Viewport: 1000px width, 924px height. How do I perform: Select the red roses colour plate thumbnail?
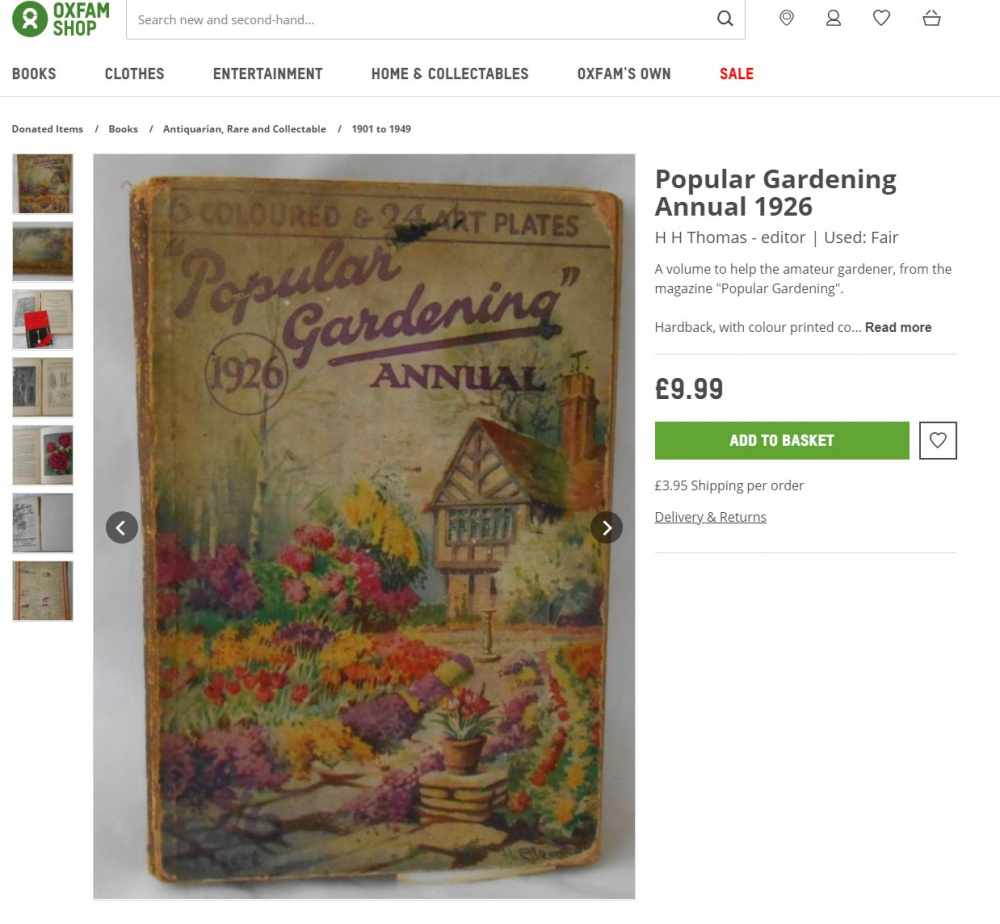click(x=43, y=455)
